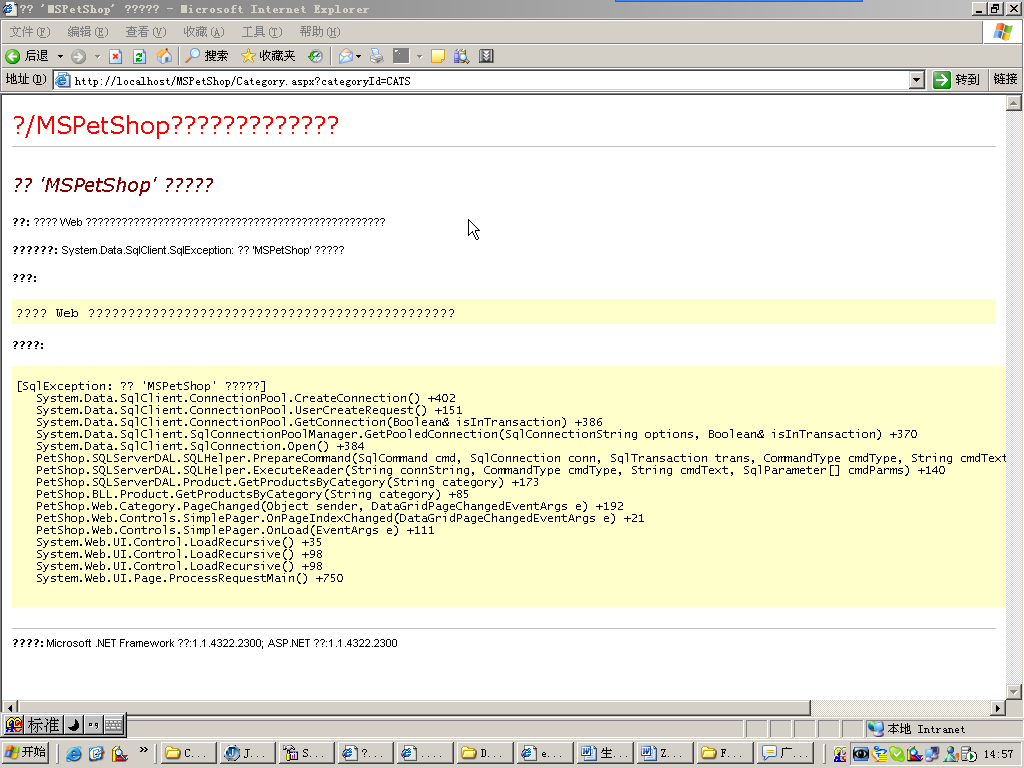Switch to taskbar window 'J...'
The width and height of the screenshot is (1024, 768).
click(246, 753)
